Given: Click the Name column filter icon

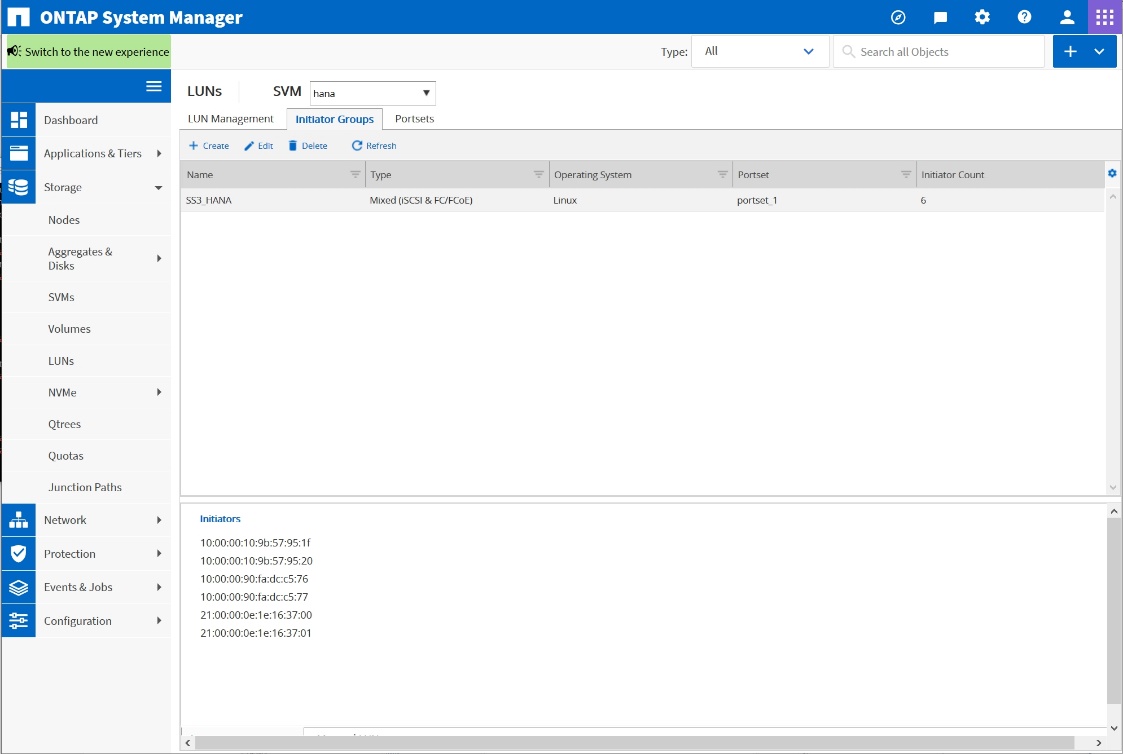Looking at the screenshot, I should tap(354, 175).
